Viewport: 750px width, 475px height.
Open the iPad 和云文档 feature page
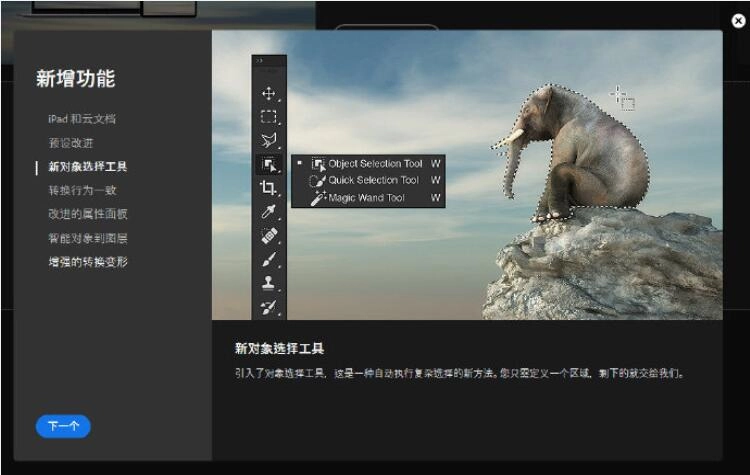tap(82, 119)
